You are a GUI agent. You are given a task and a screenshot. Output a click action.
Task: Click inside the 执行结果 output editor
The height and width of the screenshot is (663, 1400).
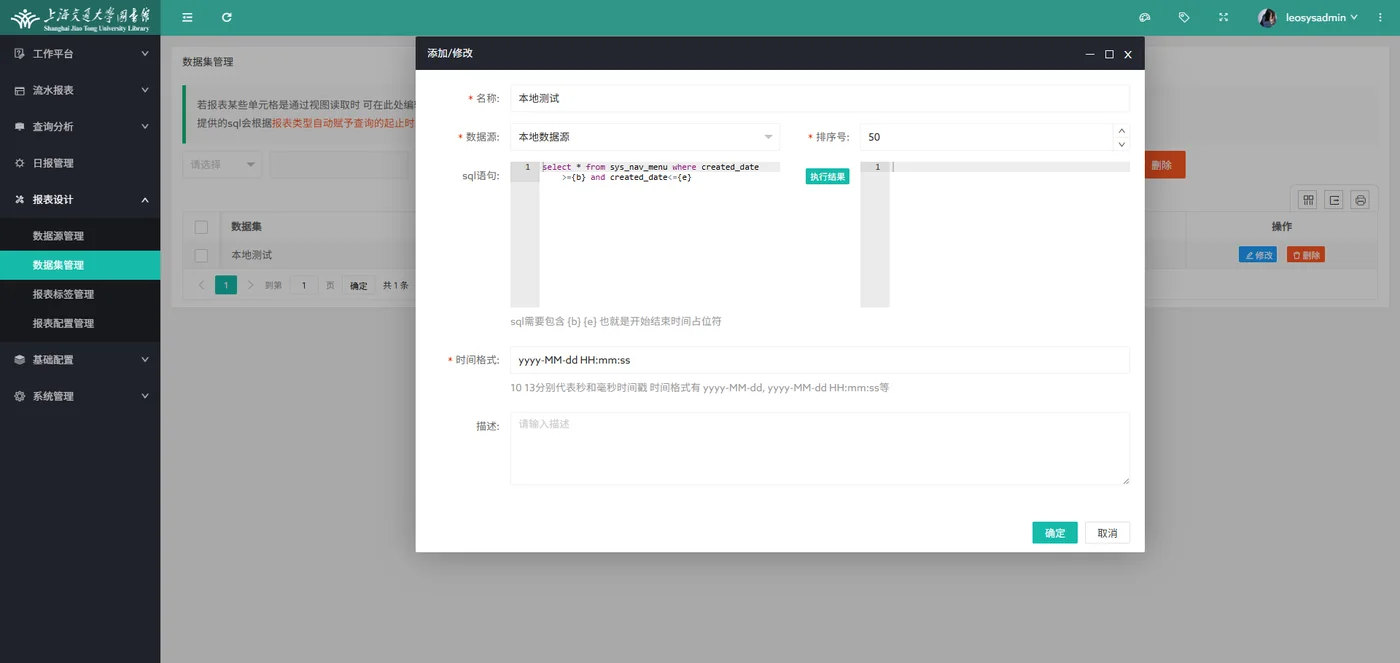point(995,234)
